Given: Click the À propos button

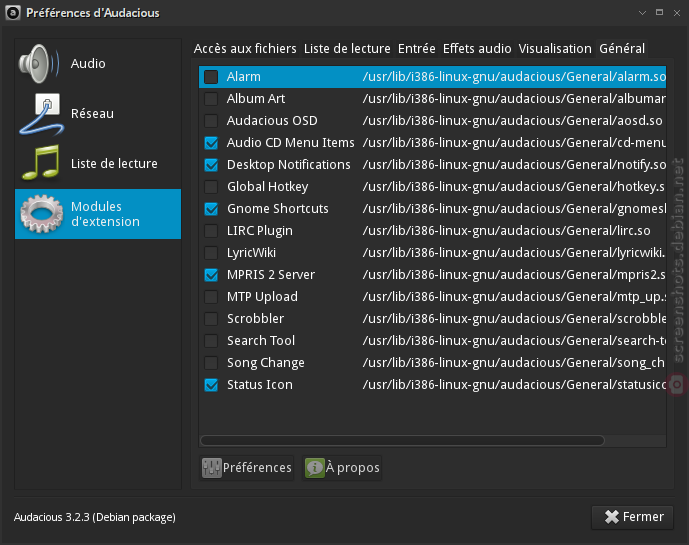Looking at the screenshot, I should tap(342, 468).
